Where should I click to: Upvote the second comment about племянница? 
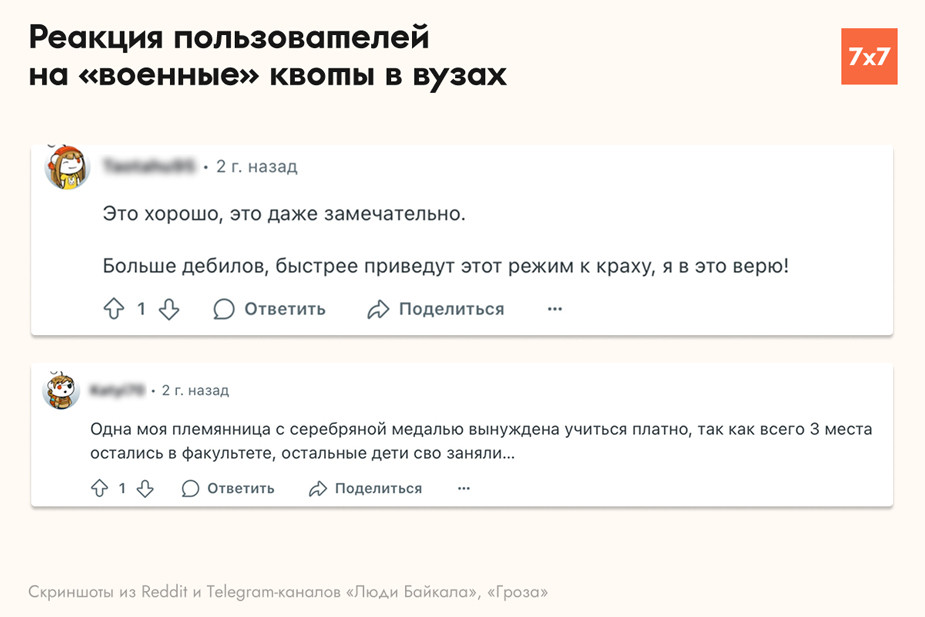(x=99, y=489)
